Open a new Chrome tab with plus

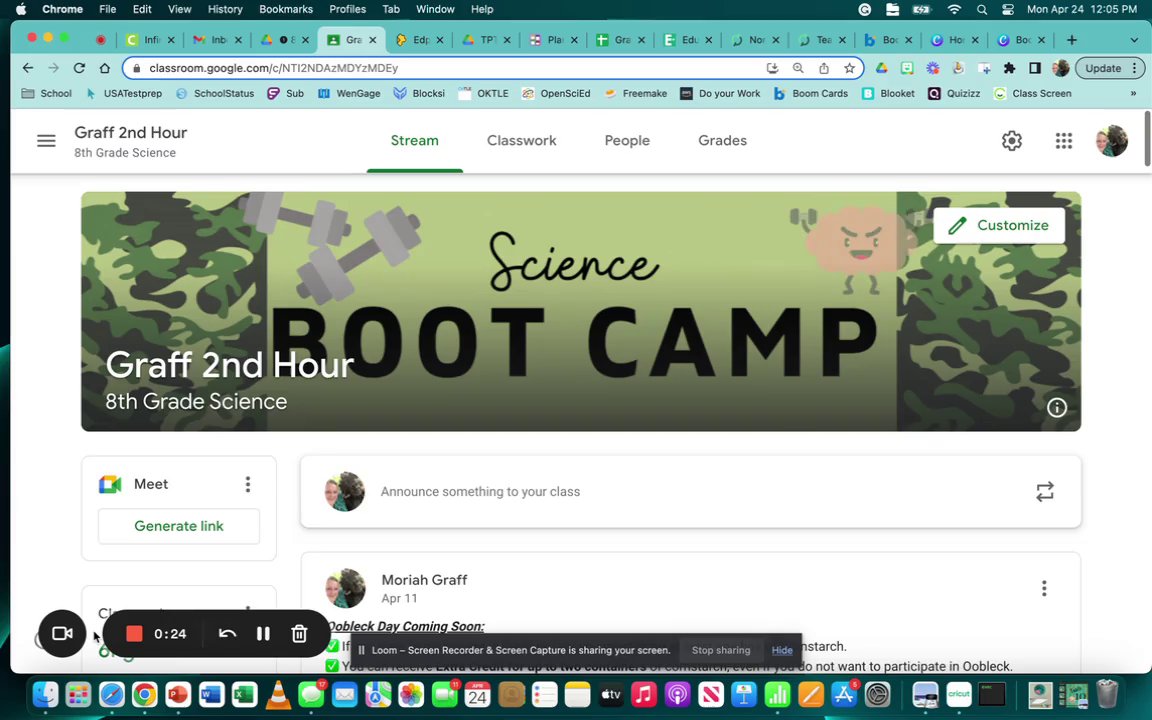point(1072,40)
